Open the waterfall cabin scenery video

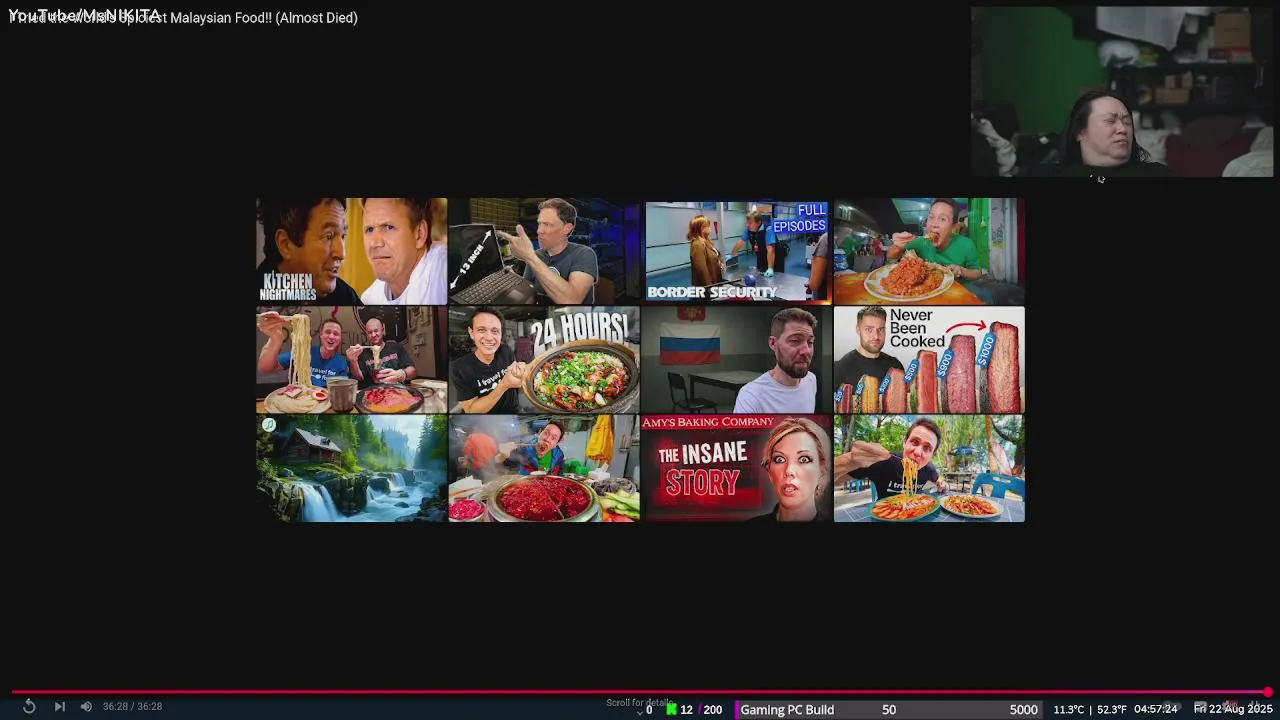coord(351,468)
